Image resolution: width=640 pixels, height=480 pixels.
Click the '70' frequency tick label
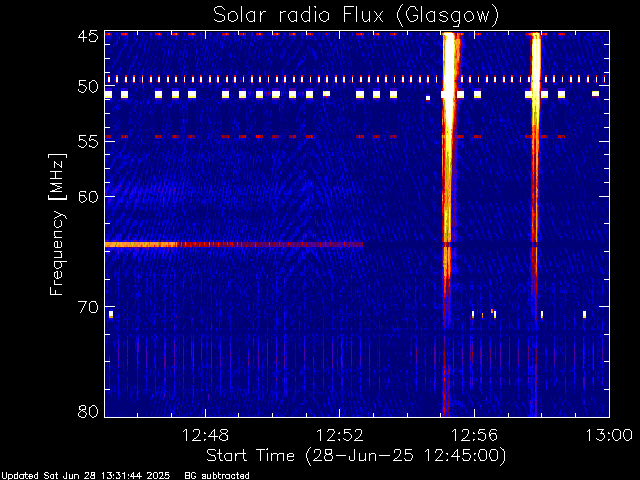[88, 307]
